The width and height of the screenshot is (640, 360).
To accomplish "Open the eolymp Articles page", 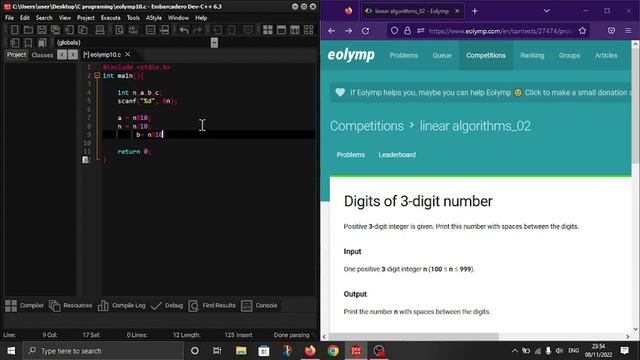I will 606,55.
